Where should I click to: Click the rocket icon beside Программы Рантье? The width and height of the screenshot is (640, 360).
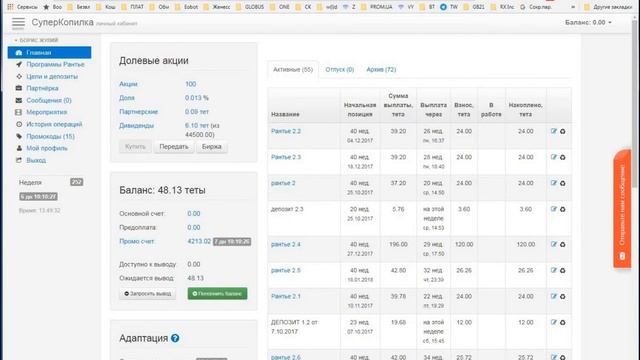pos(19,64)
